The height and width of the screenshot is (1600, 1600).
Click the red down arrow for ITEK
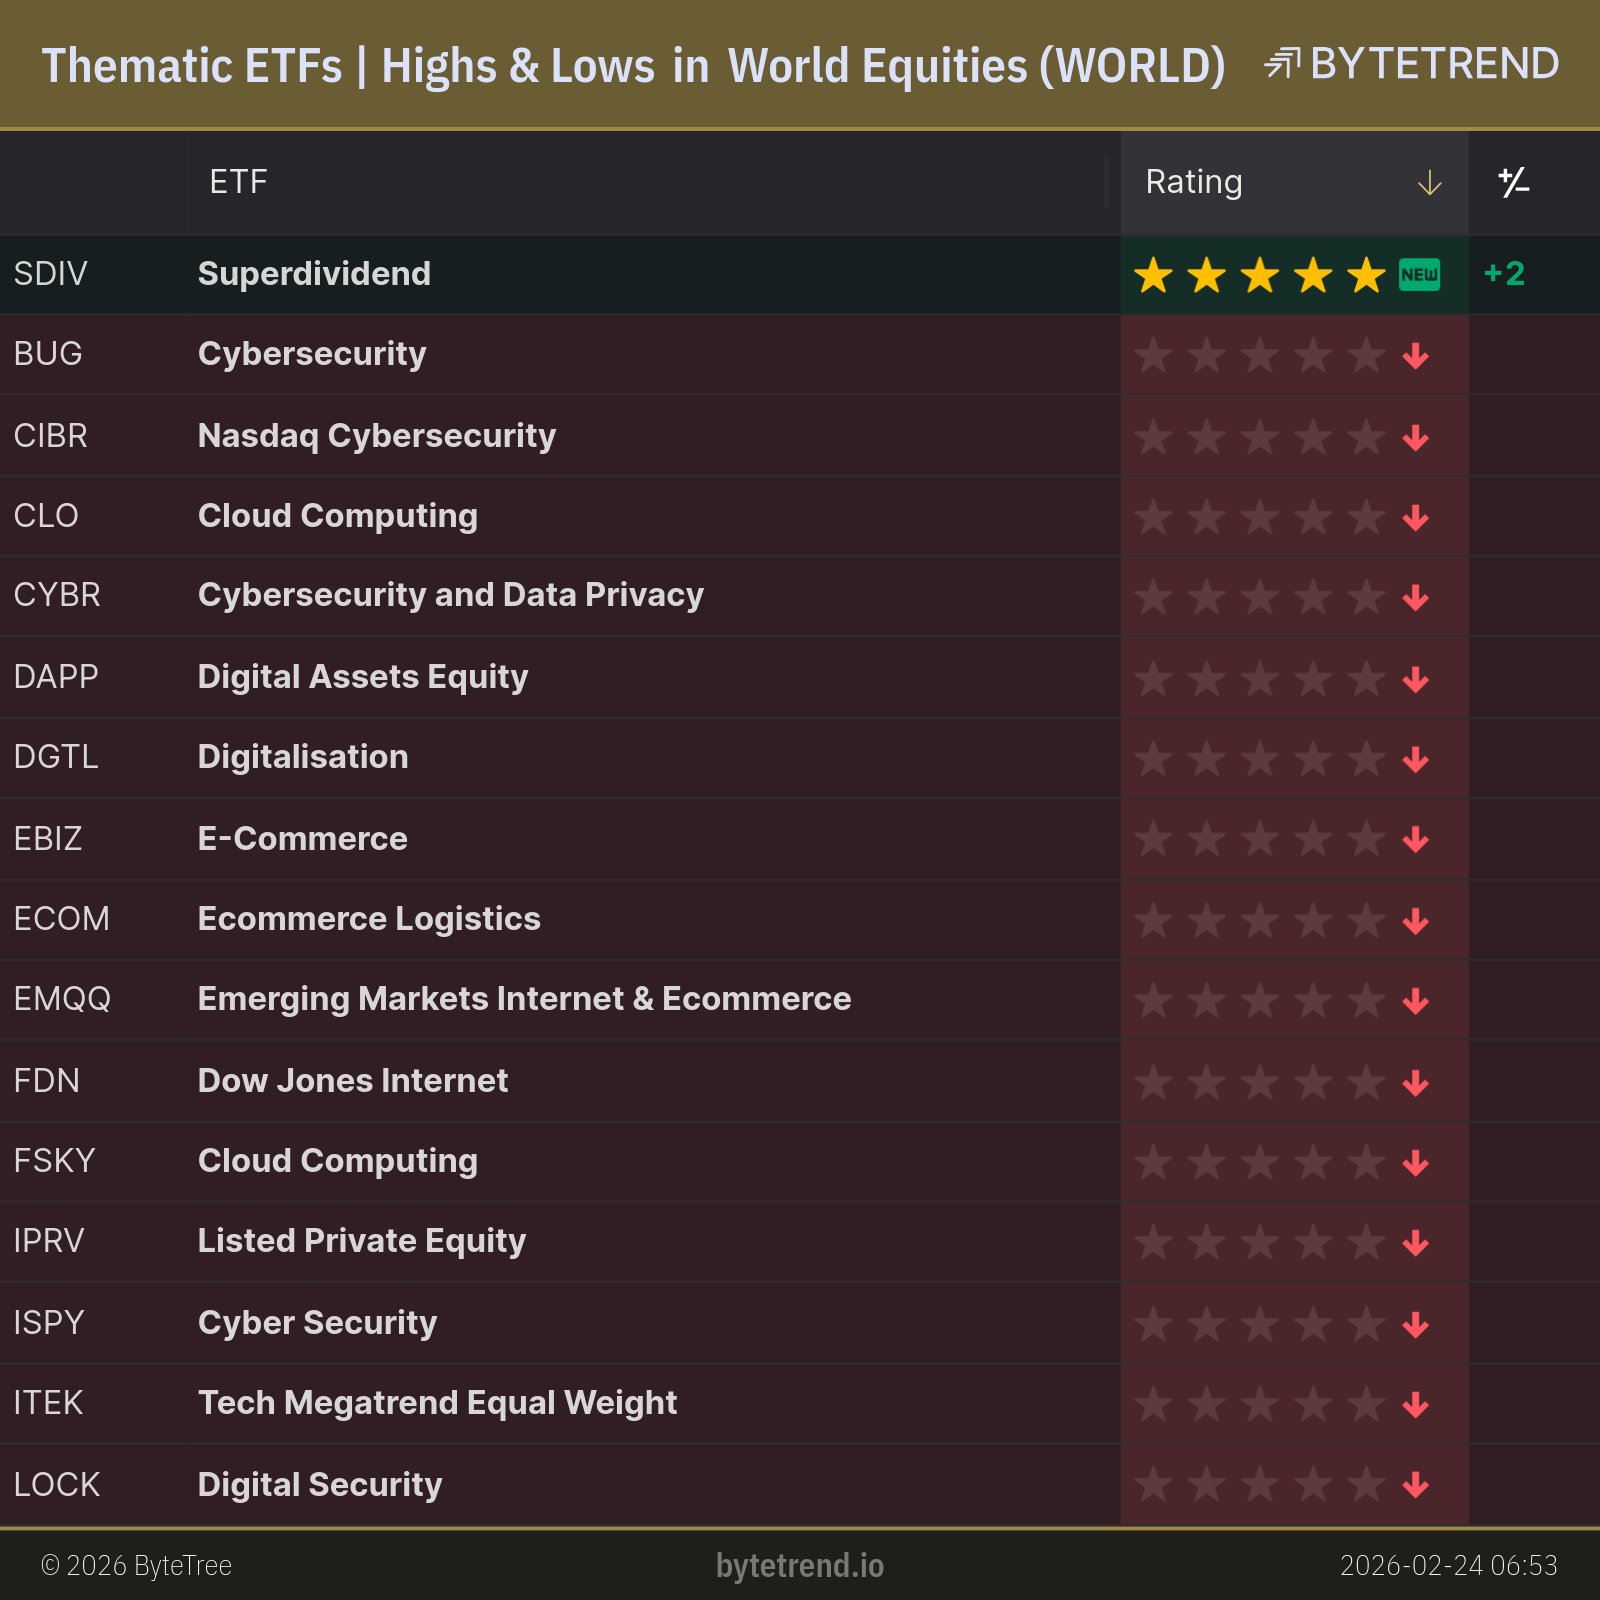pos(1415,1405)
